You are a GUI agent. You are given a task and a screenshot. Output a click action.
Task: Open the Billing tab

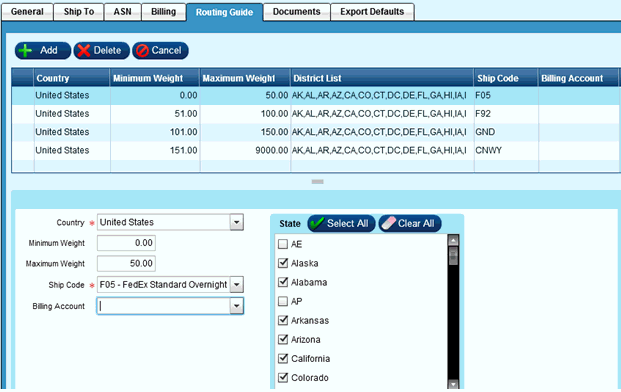click(163, 12)
